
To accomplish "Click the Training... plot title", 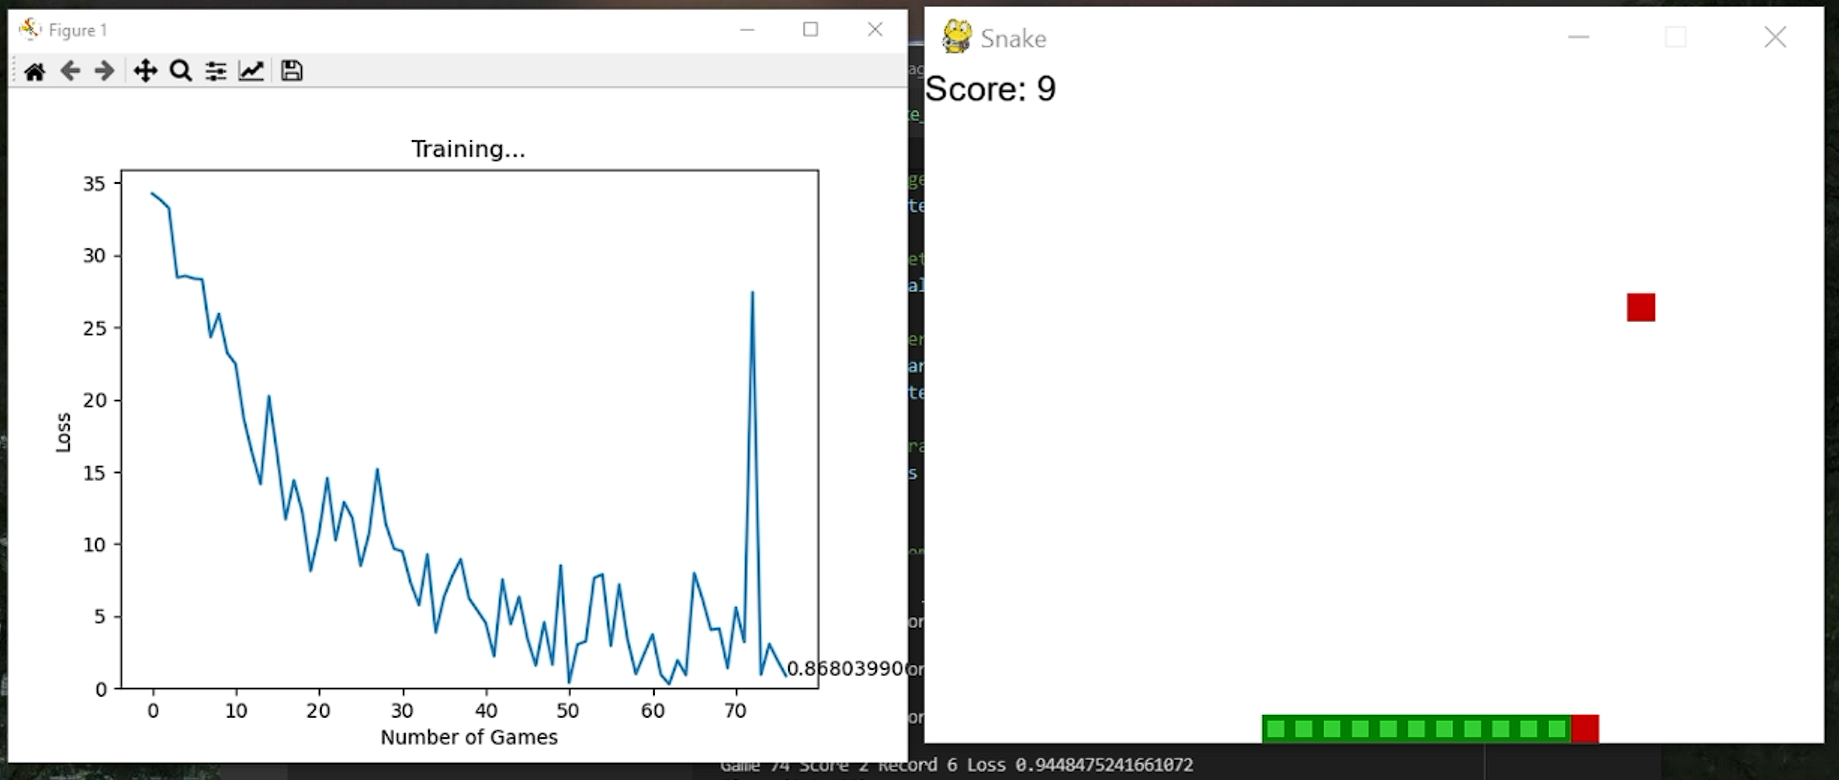I will tap(468, 149).
